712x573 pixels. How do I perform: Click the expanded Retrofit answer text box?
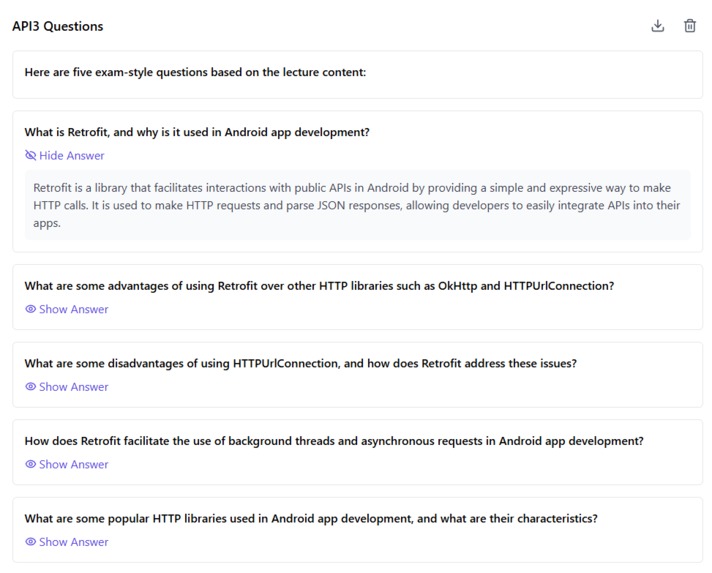tap(357, 205)
